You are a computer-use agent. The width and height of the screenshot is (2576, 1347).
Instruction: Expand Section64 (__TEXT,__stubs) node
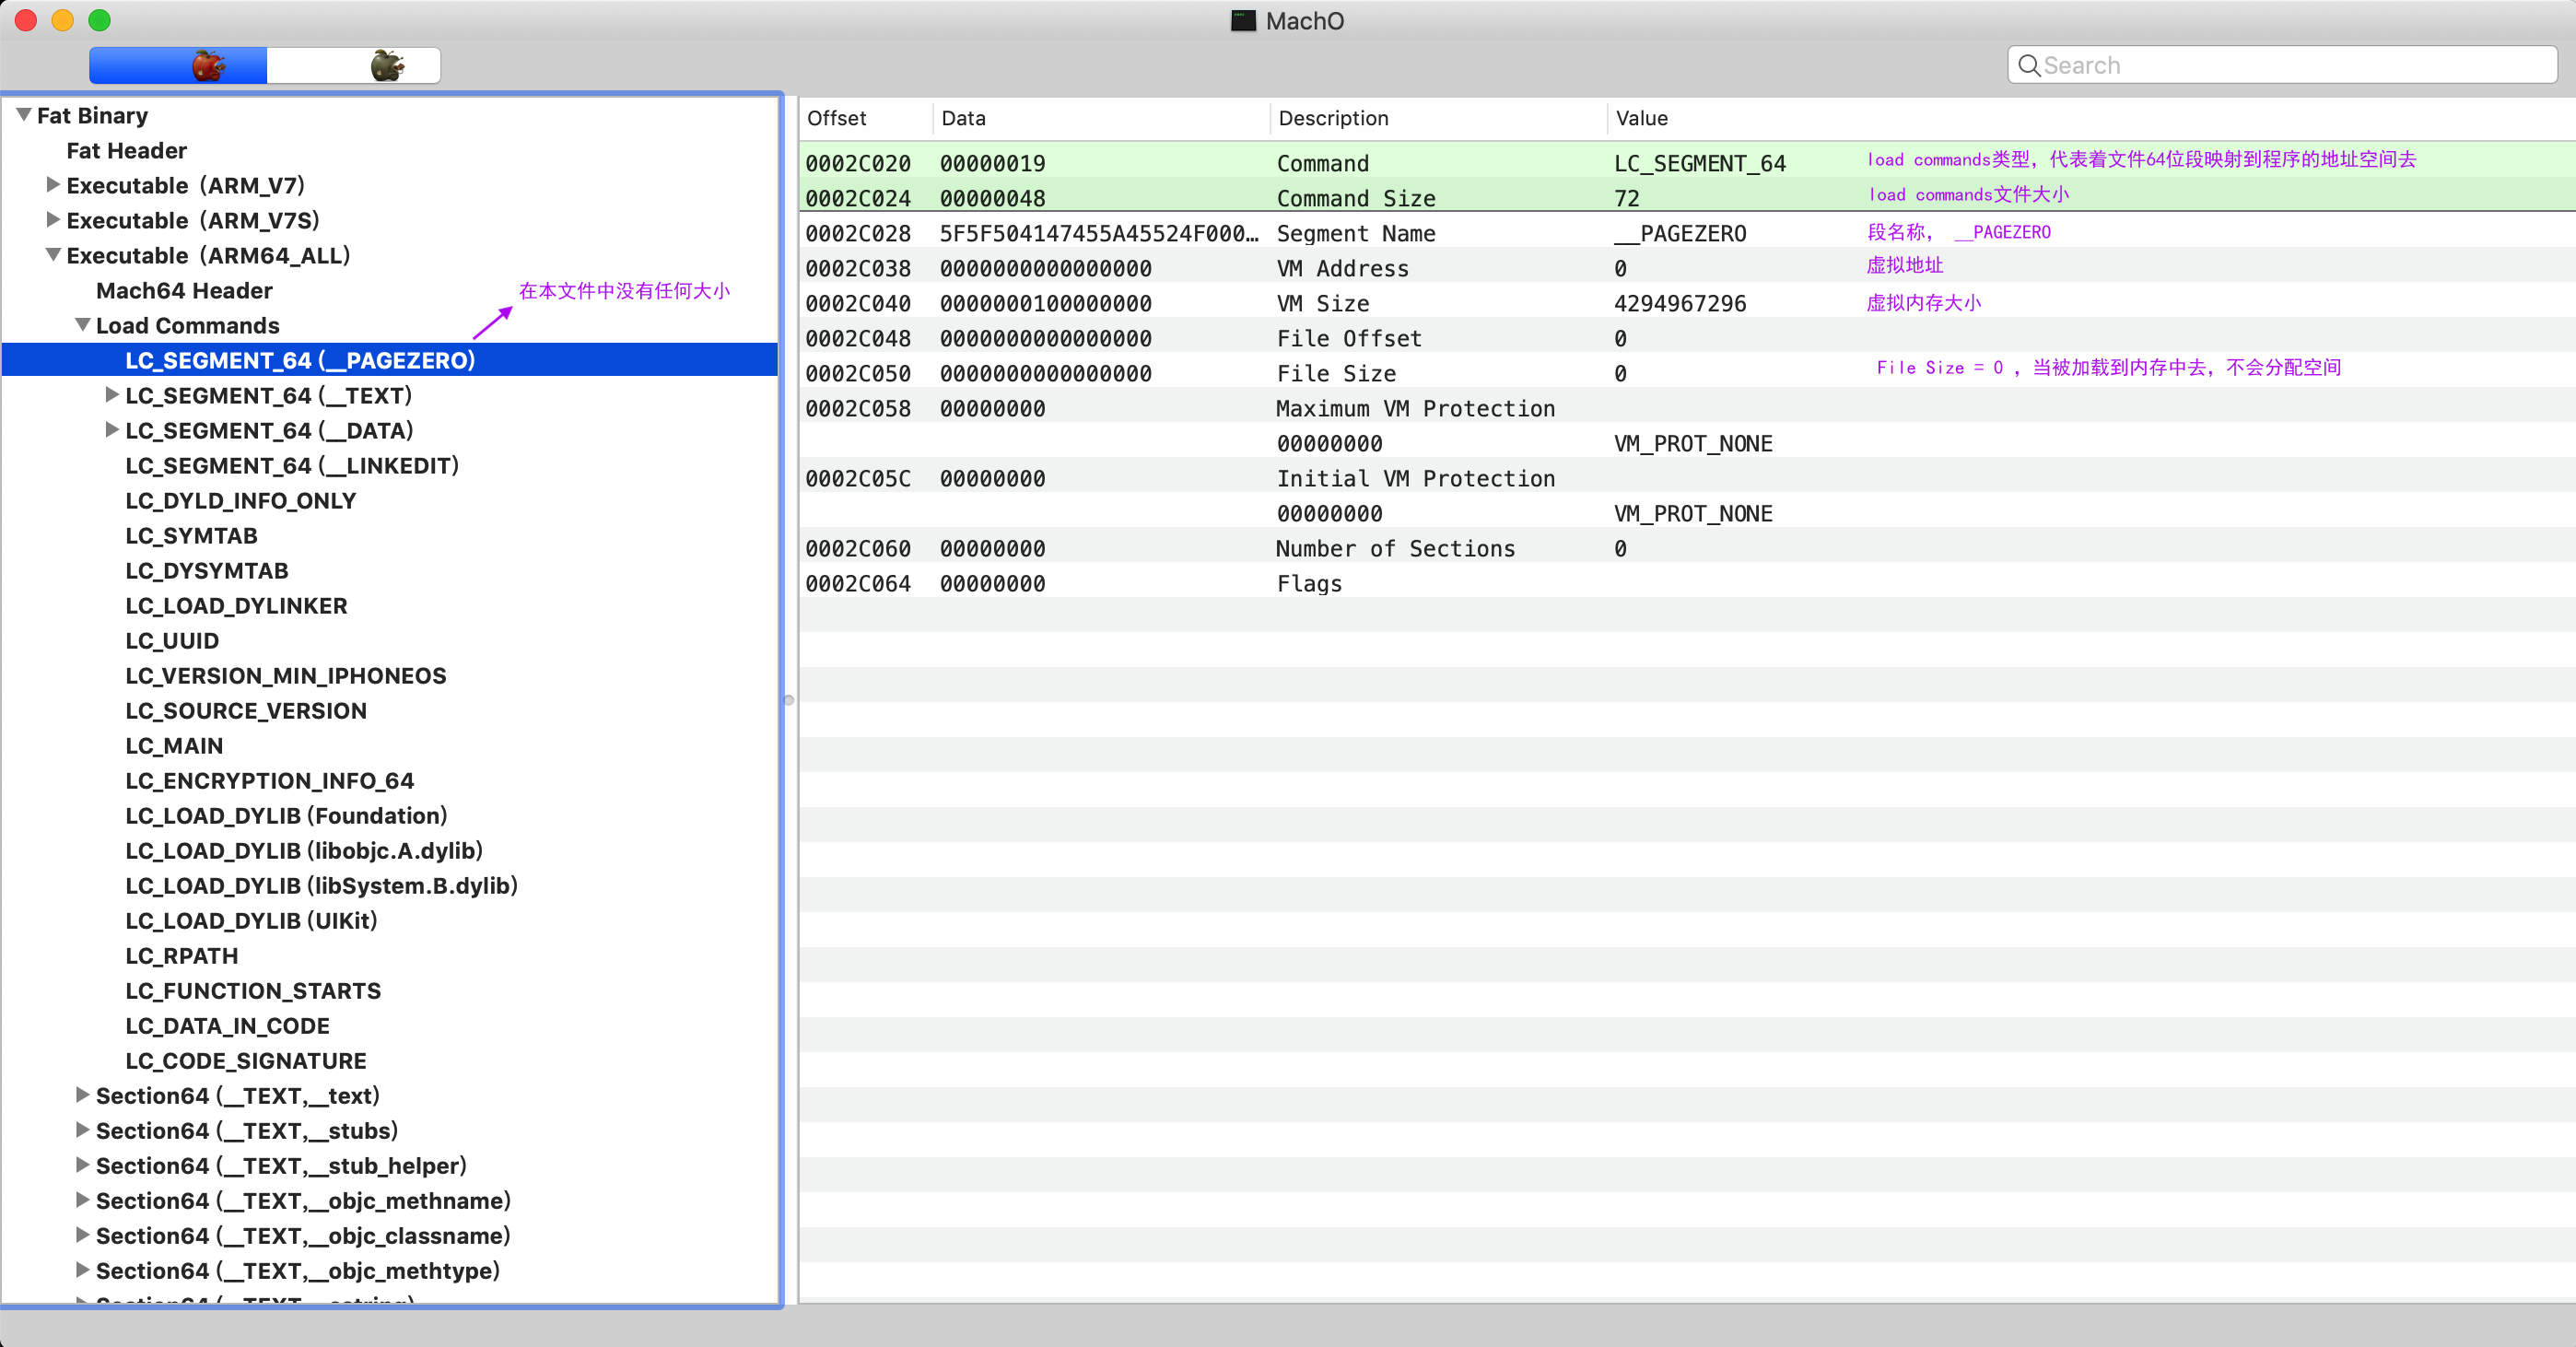[83, 1130]
